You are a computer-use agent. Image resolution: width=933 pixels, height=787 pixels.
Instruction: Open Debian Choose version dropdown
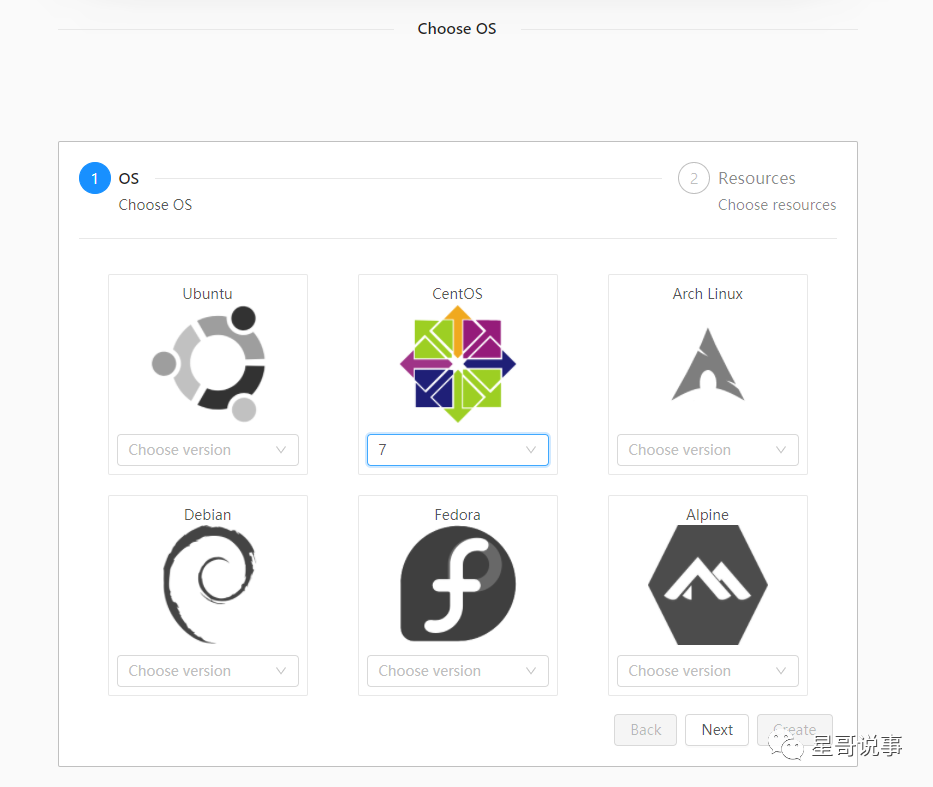tap(208, 671)
